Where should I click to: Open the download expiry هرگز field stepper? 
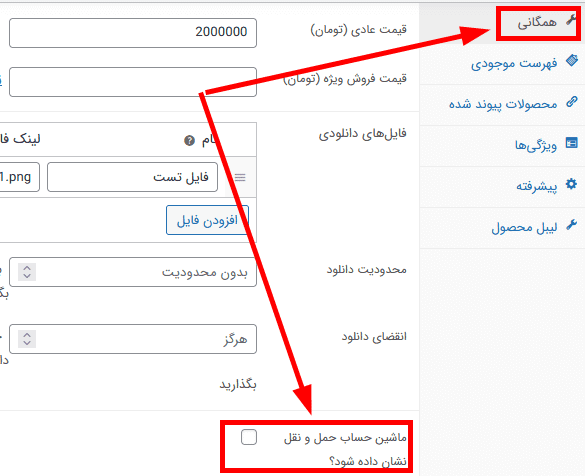27,339
